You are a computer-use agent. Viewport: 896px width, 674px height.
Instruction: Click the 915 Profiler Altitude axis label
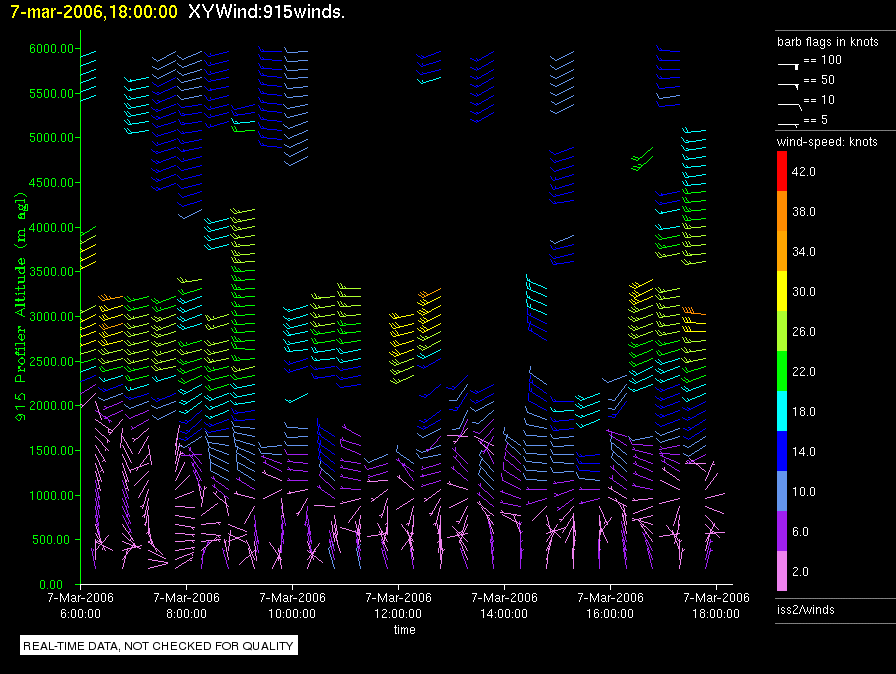coord(21,300)
